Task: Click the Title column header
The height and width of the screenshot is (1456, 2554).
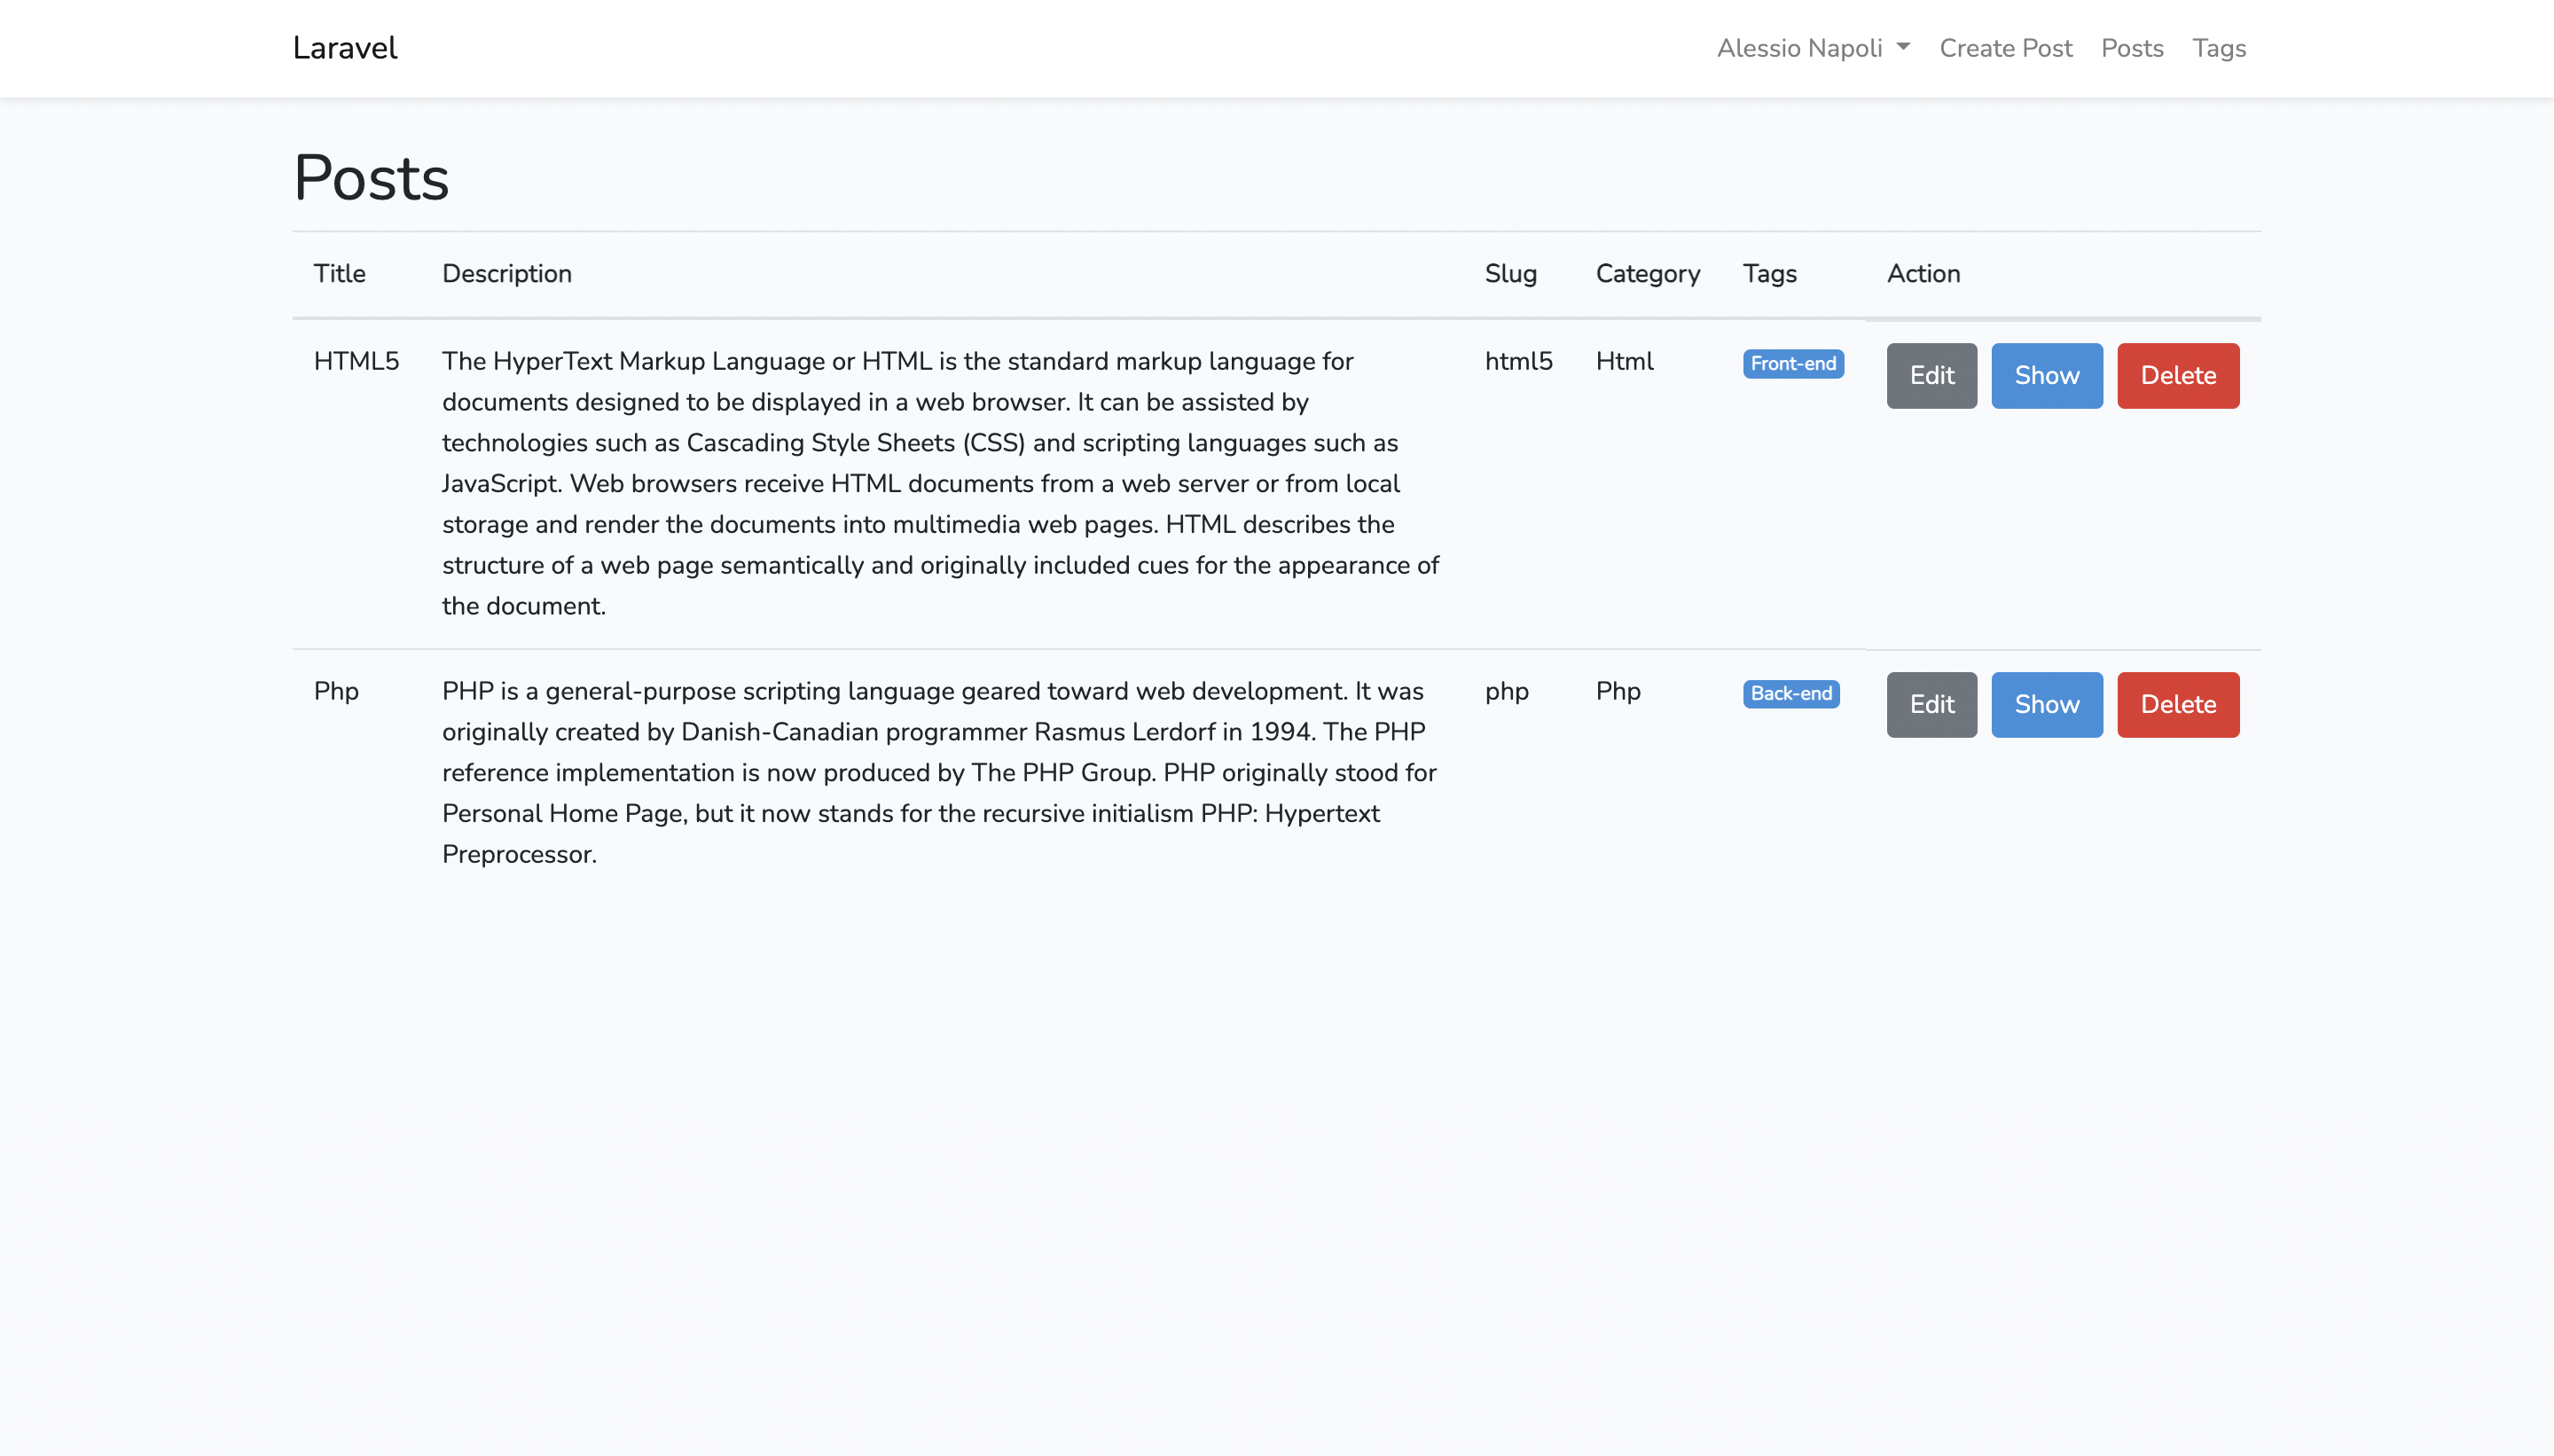Action: tap(339, 273)
